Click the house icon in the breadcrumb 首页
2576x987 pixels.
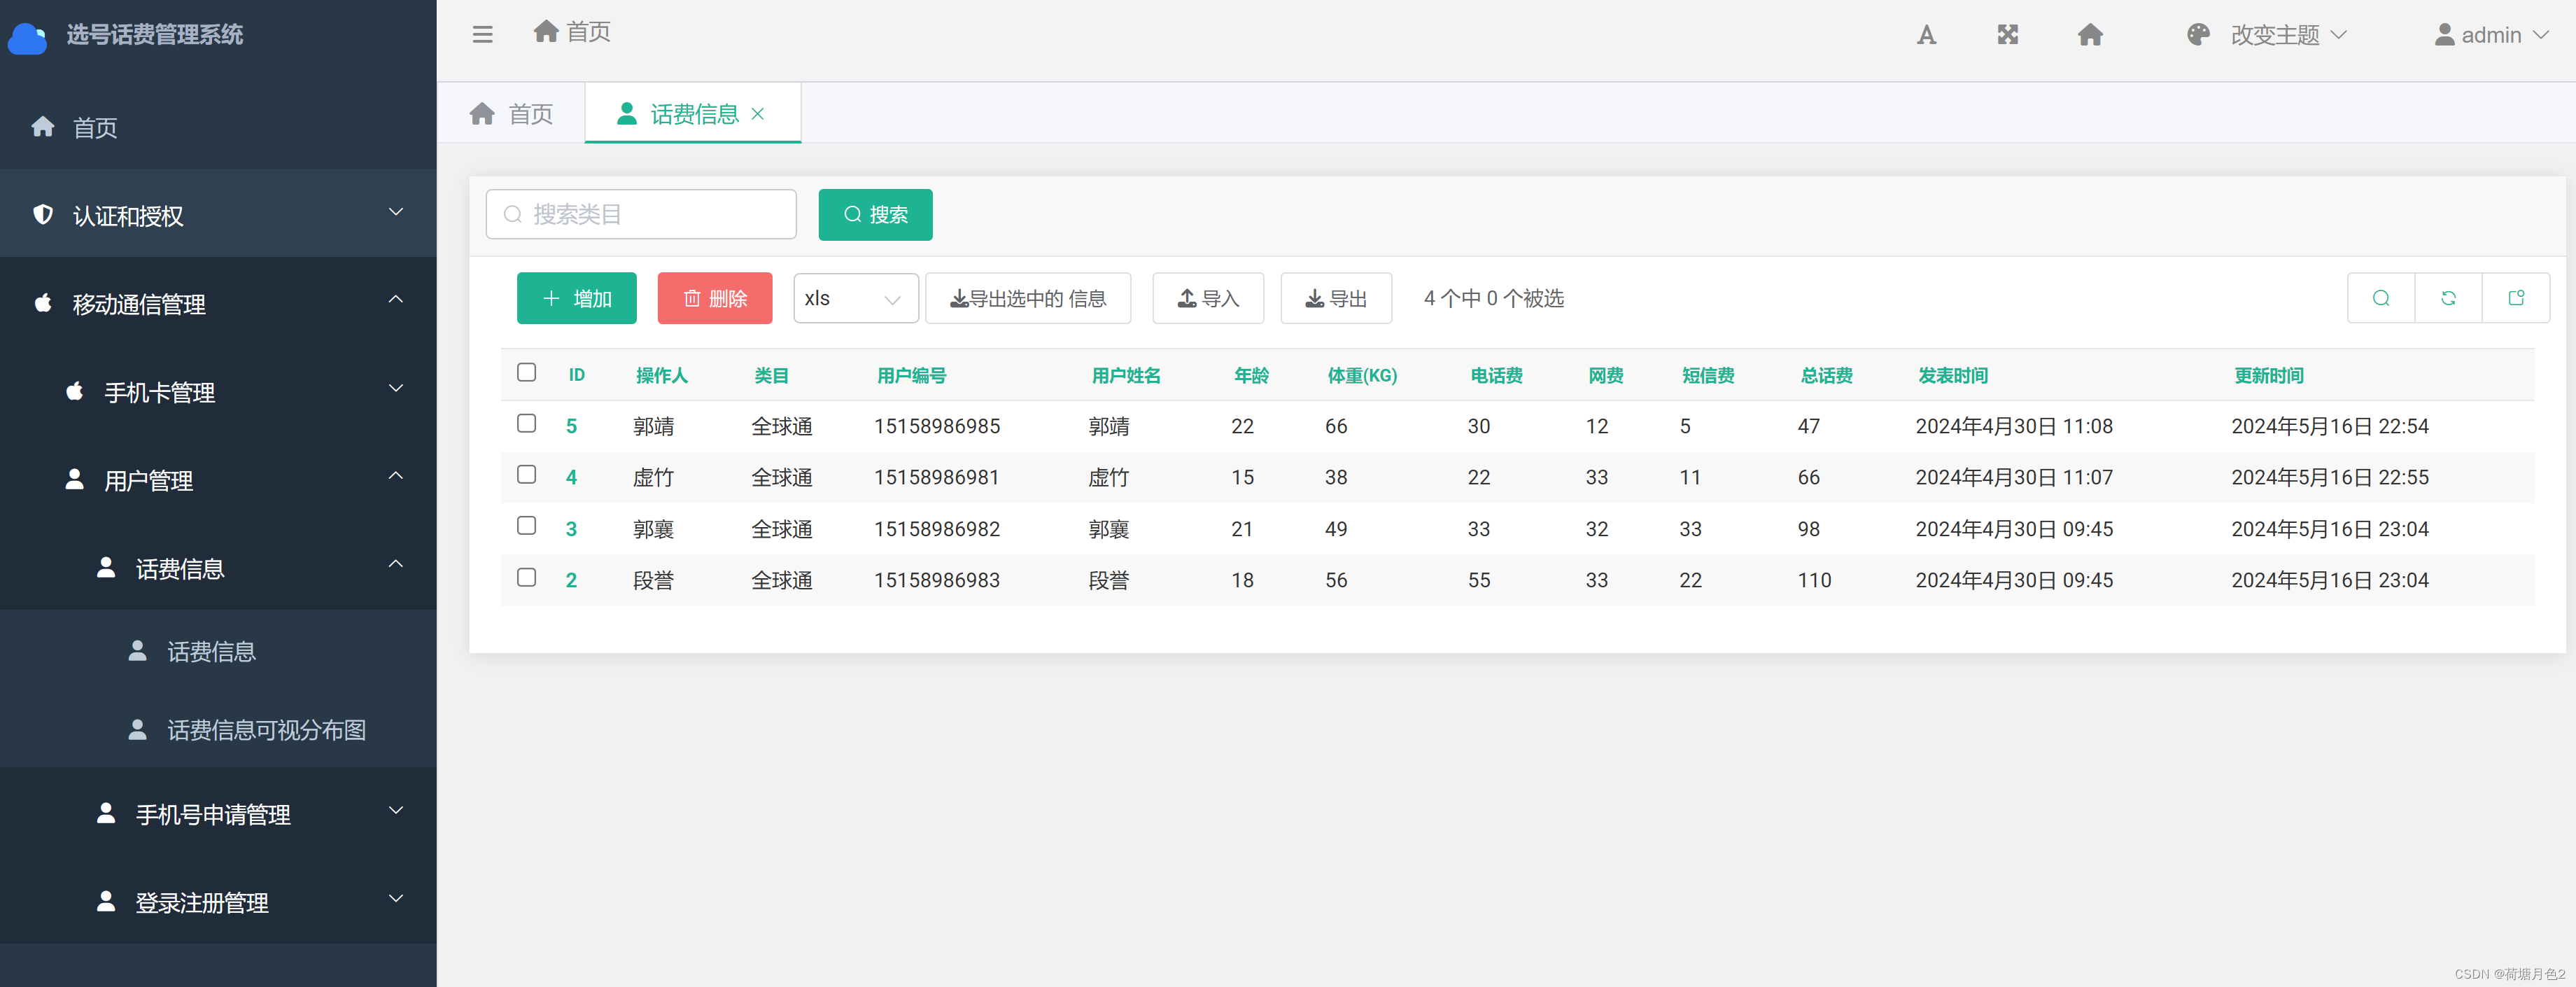546,31
